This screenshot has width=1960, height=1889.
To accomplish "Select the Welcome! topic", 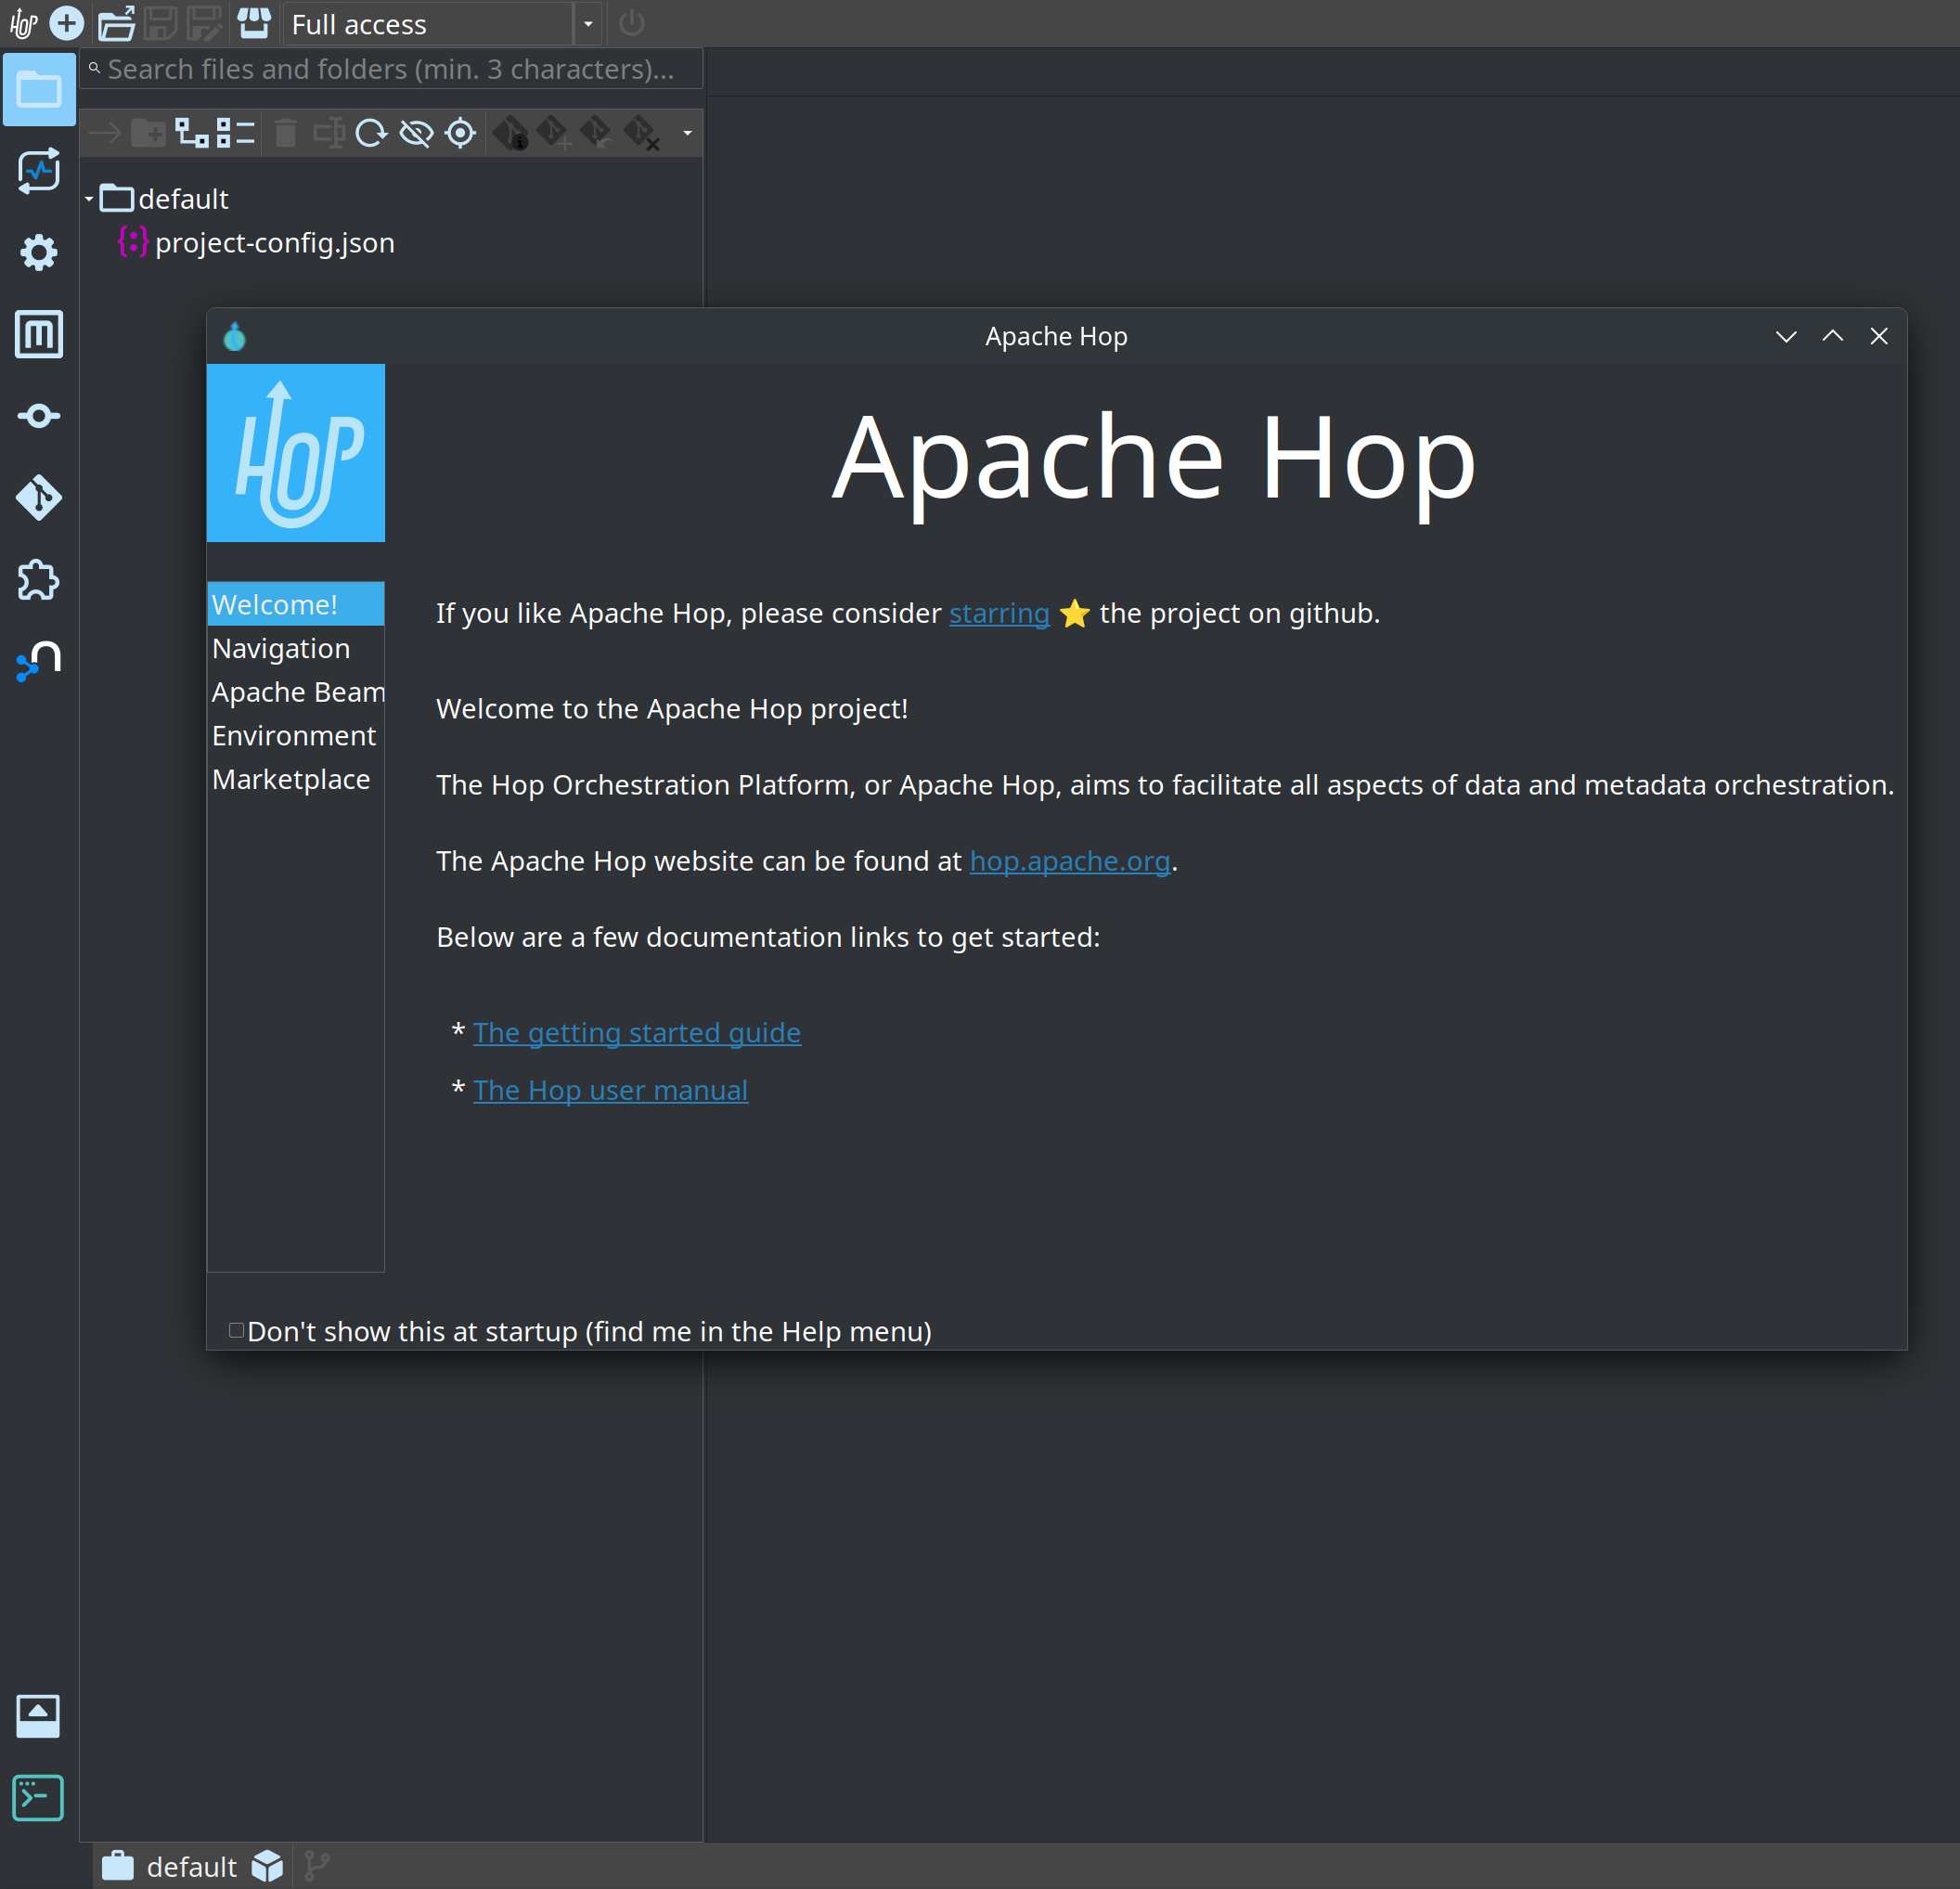I will [x=296, y=604].
